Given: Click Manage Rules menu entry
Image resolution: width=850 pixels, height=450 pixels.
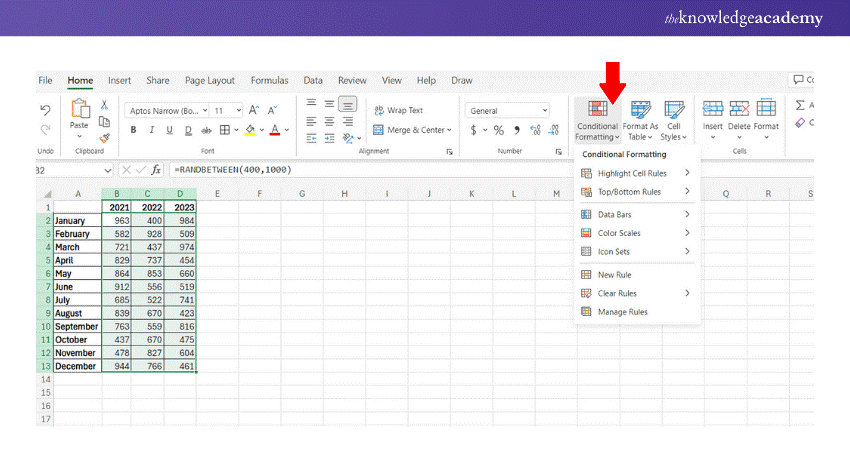Looking at the screenshot, I should (622, 312).
